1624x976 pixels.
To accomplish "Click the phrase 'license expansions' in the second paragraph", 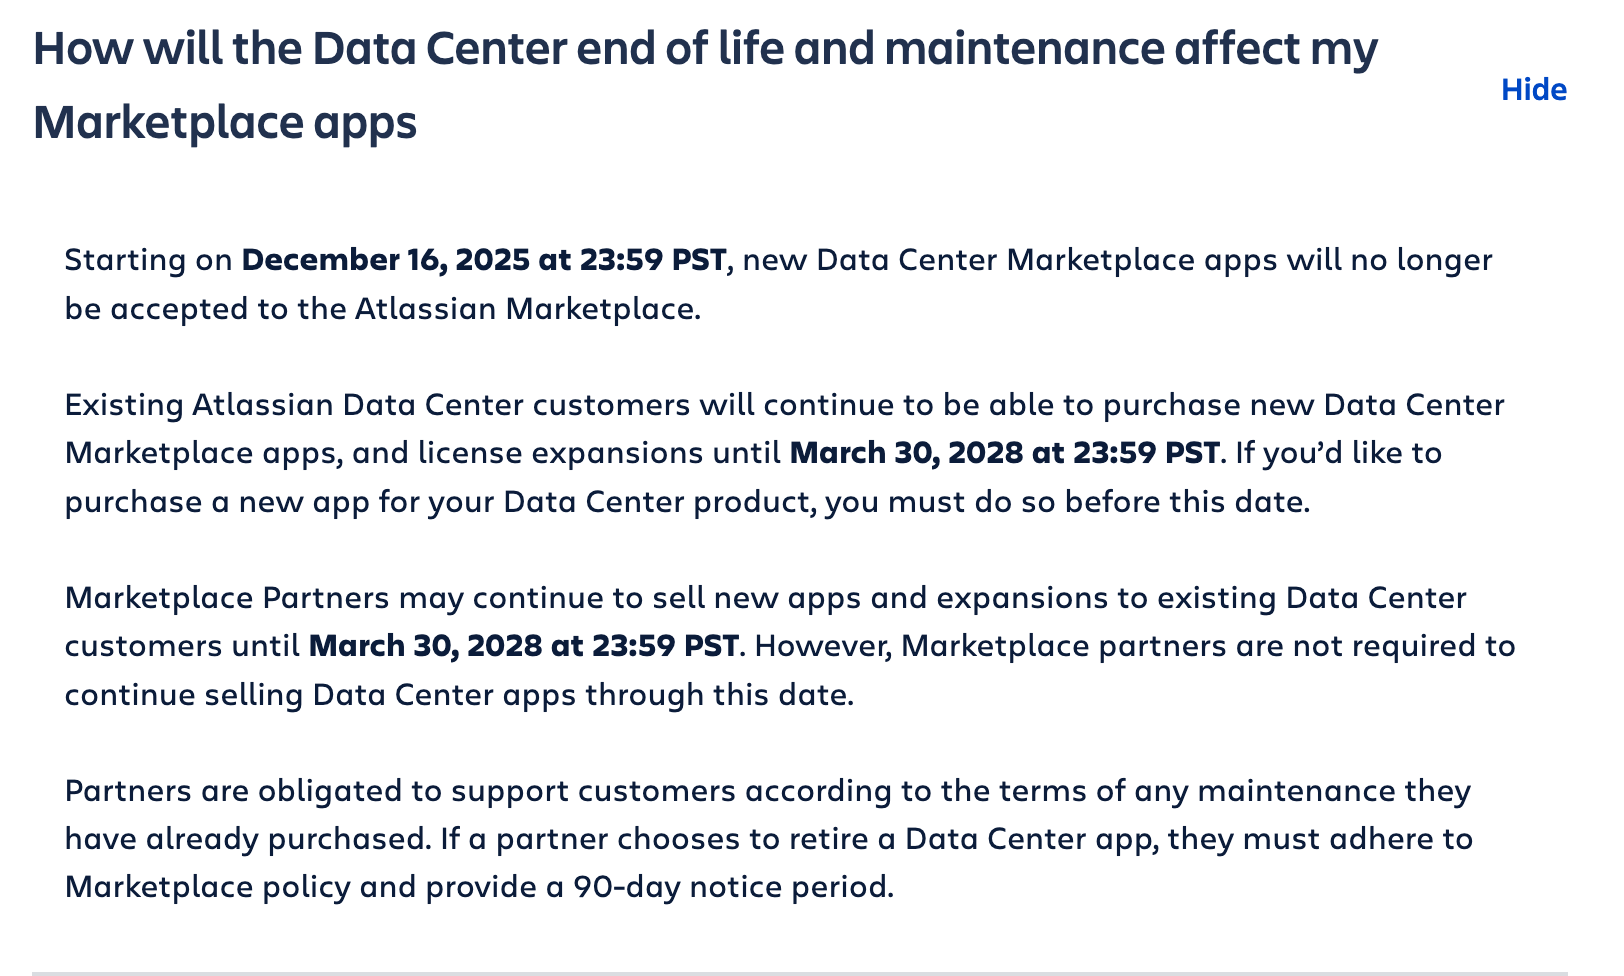I will tap(560, 453).
